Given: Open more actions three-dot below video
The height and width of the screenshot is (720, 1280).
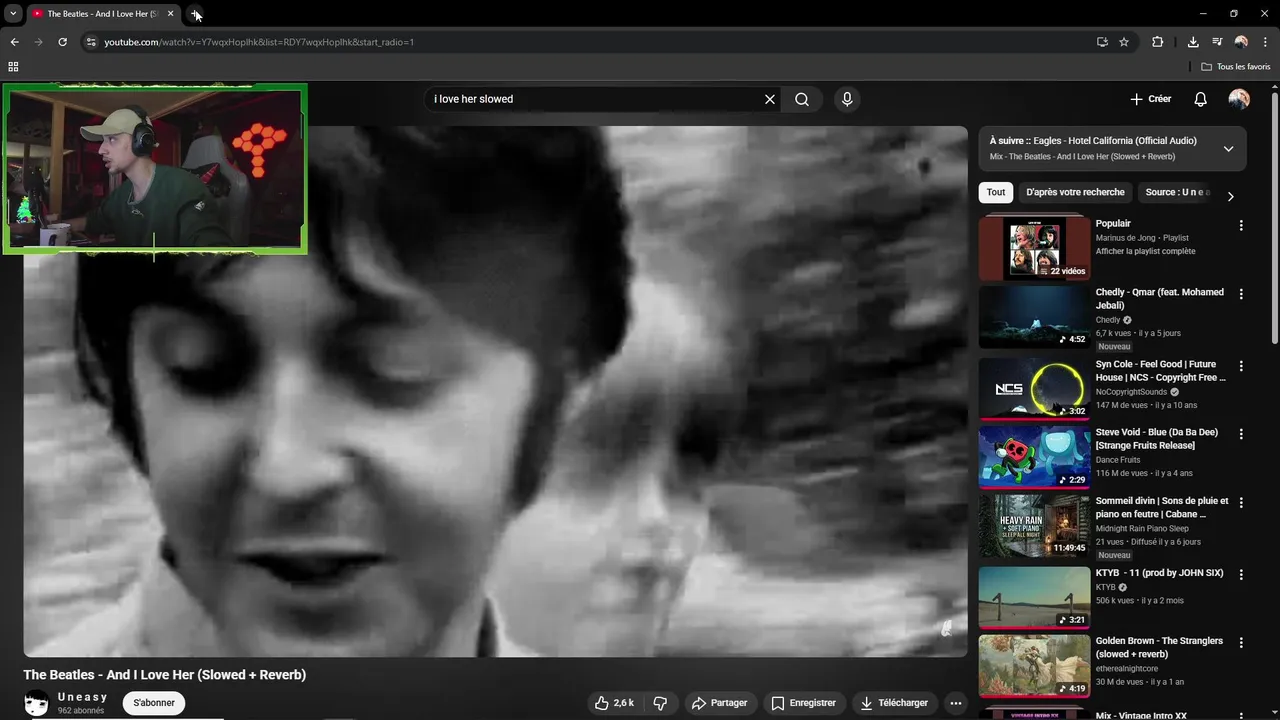Looking at the screenshot, I should tap(956, 703).
